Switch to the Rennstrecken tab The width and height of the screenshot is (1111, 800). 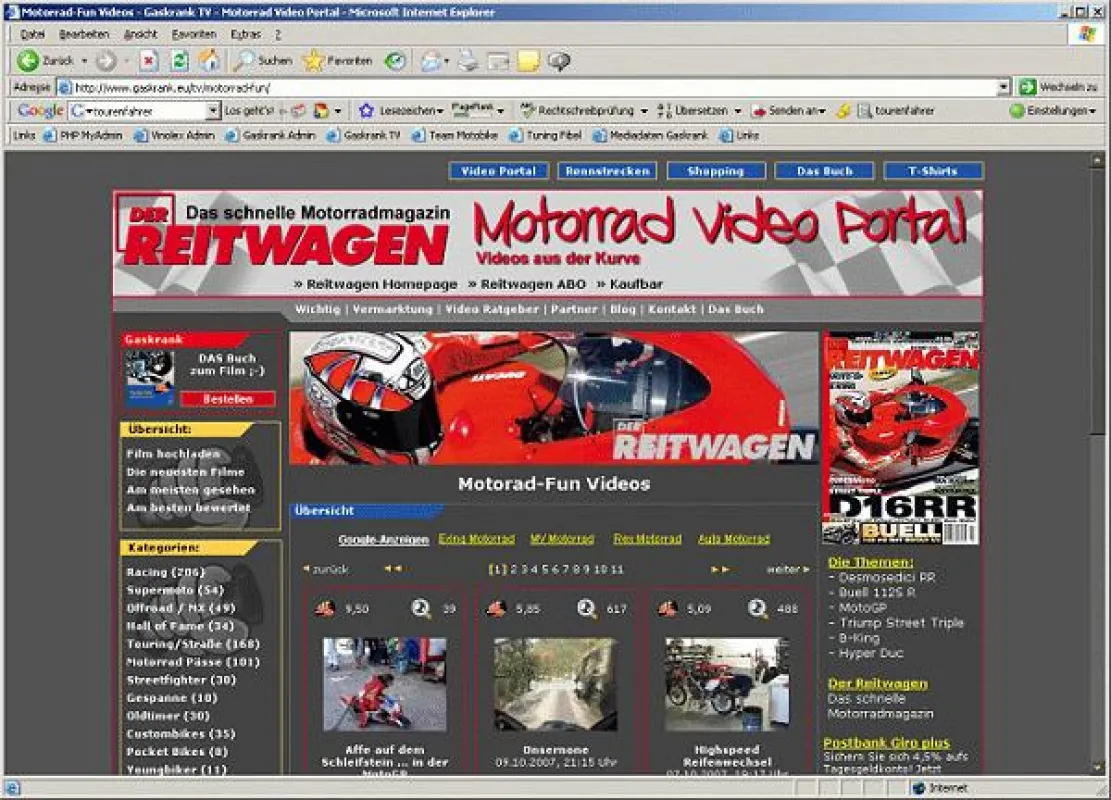pyautogui.click(x=607, y=171)
